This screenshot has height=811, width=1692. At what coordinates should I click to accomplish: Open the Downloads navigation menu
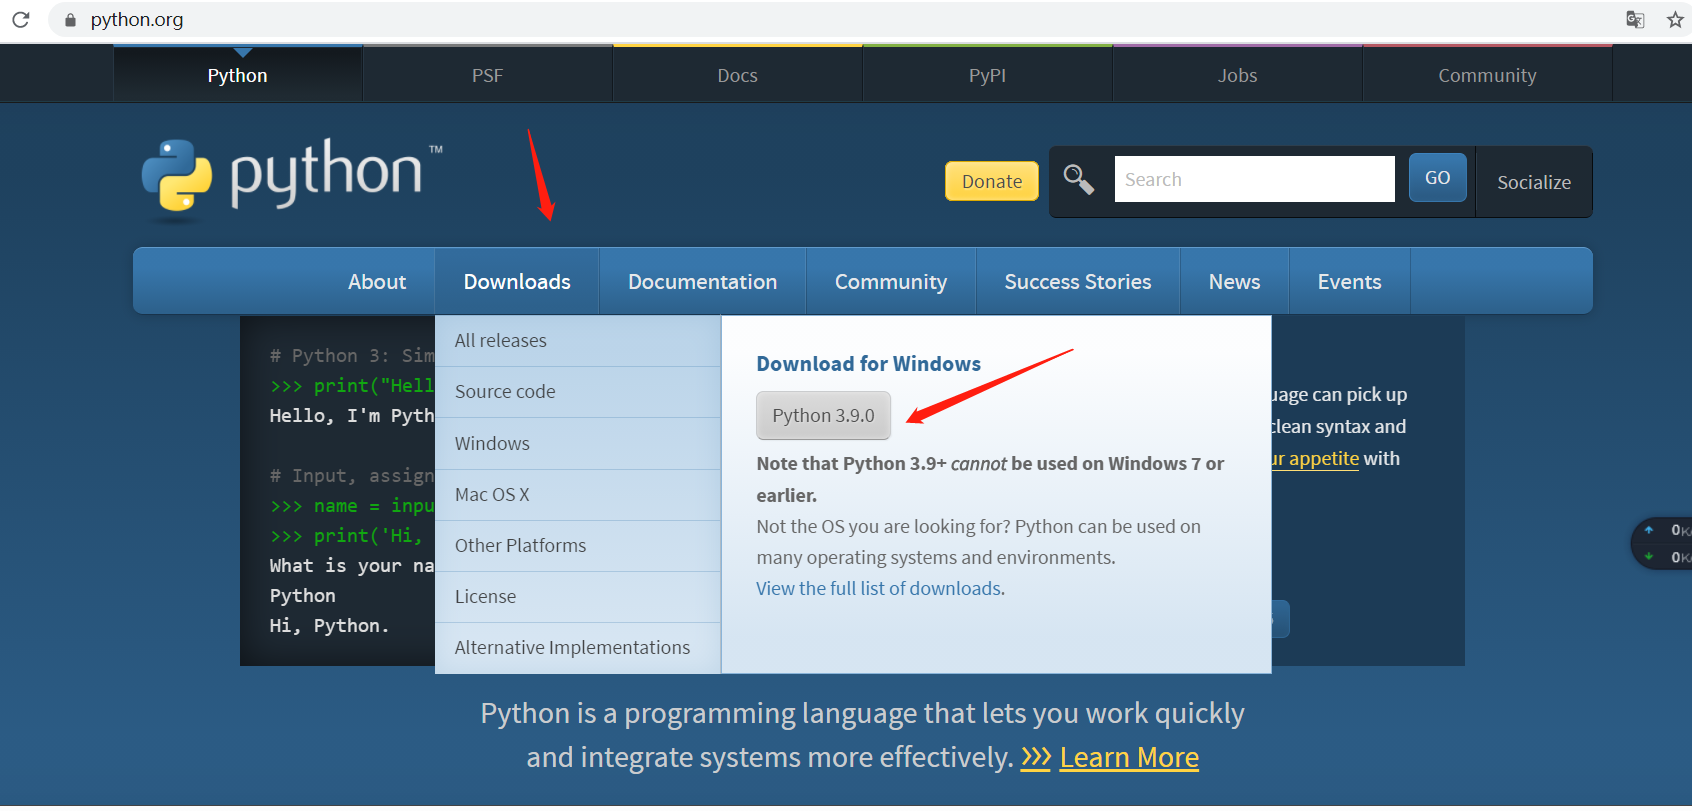point(517,282)
